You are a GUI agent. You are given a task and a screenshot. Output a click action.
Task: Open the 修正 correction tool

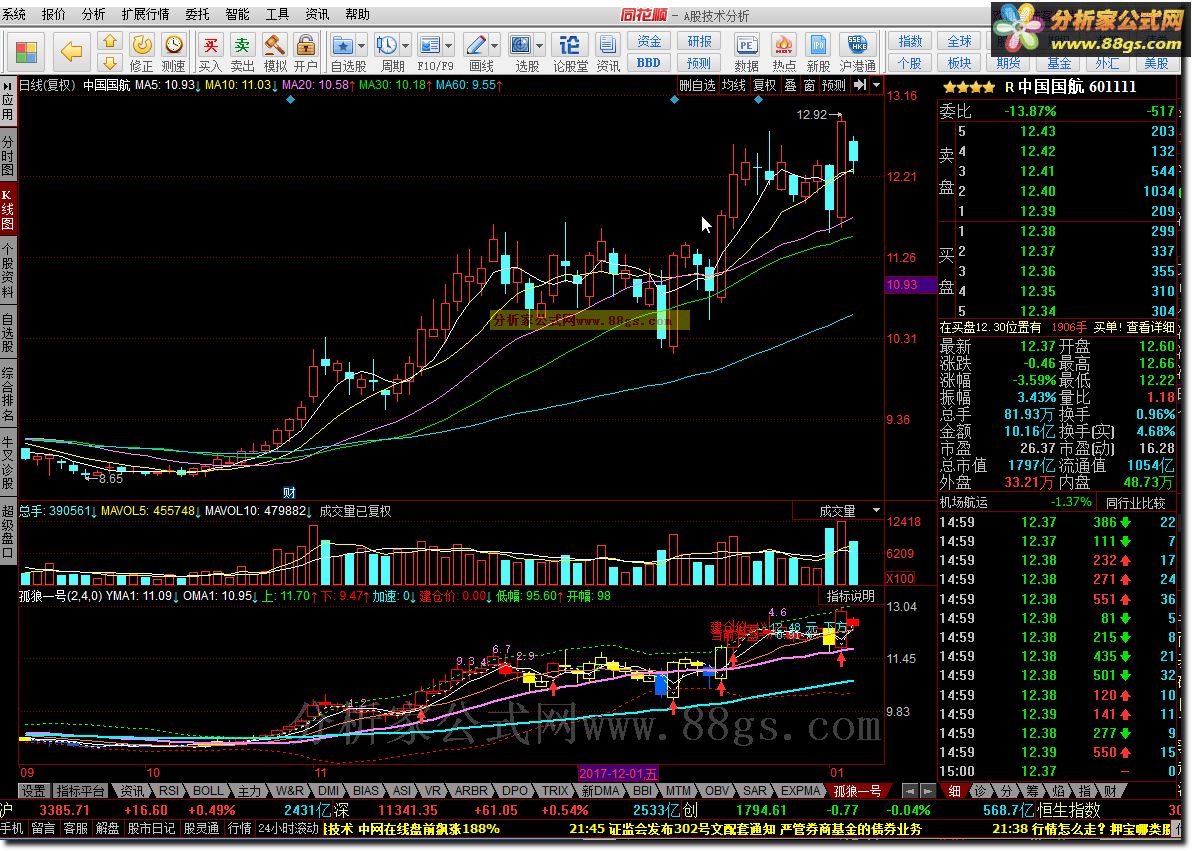(x=142, y=53)
